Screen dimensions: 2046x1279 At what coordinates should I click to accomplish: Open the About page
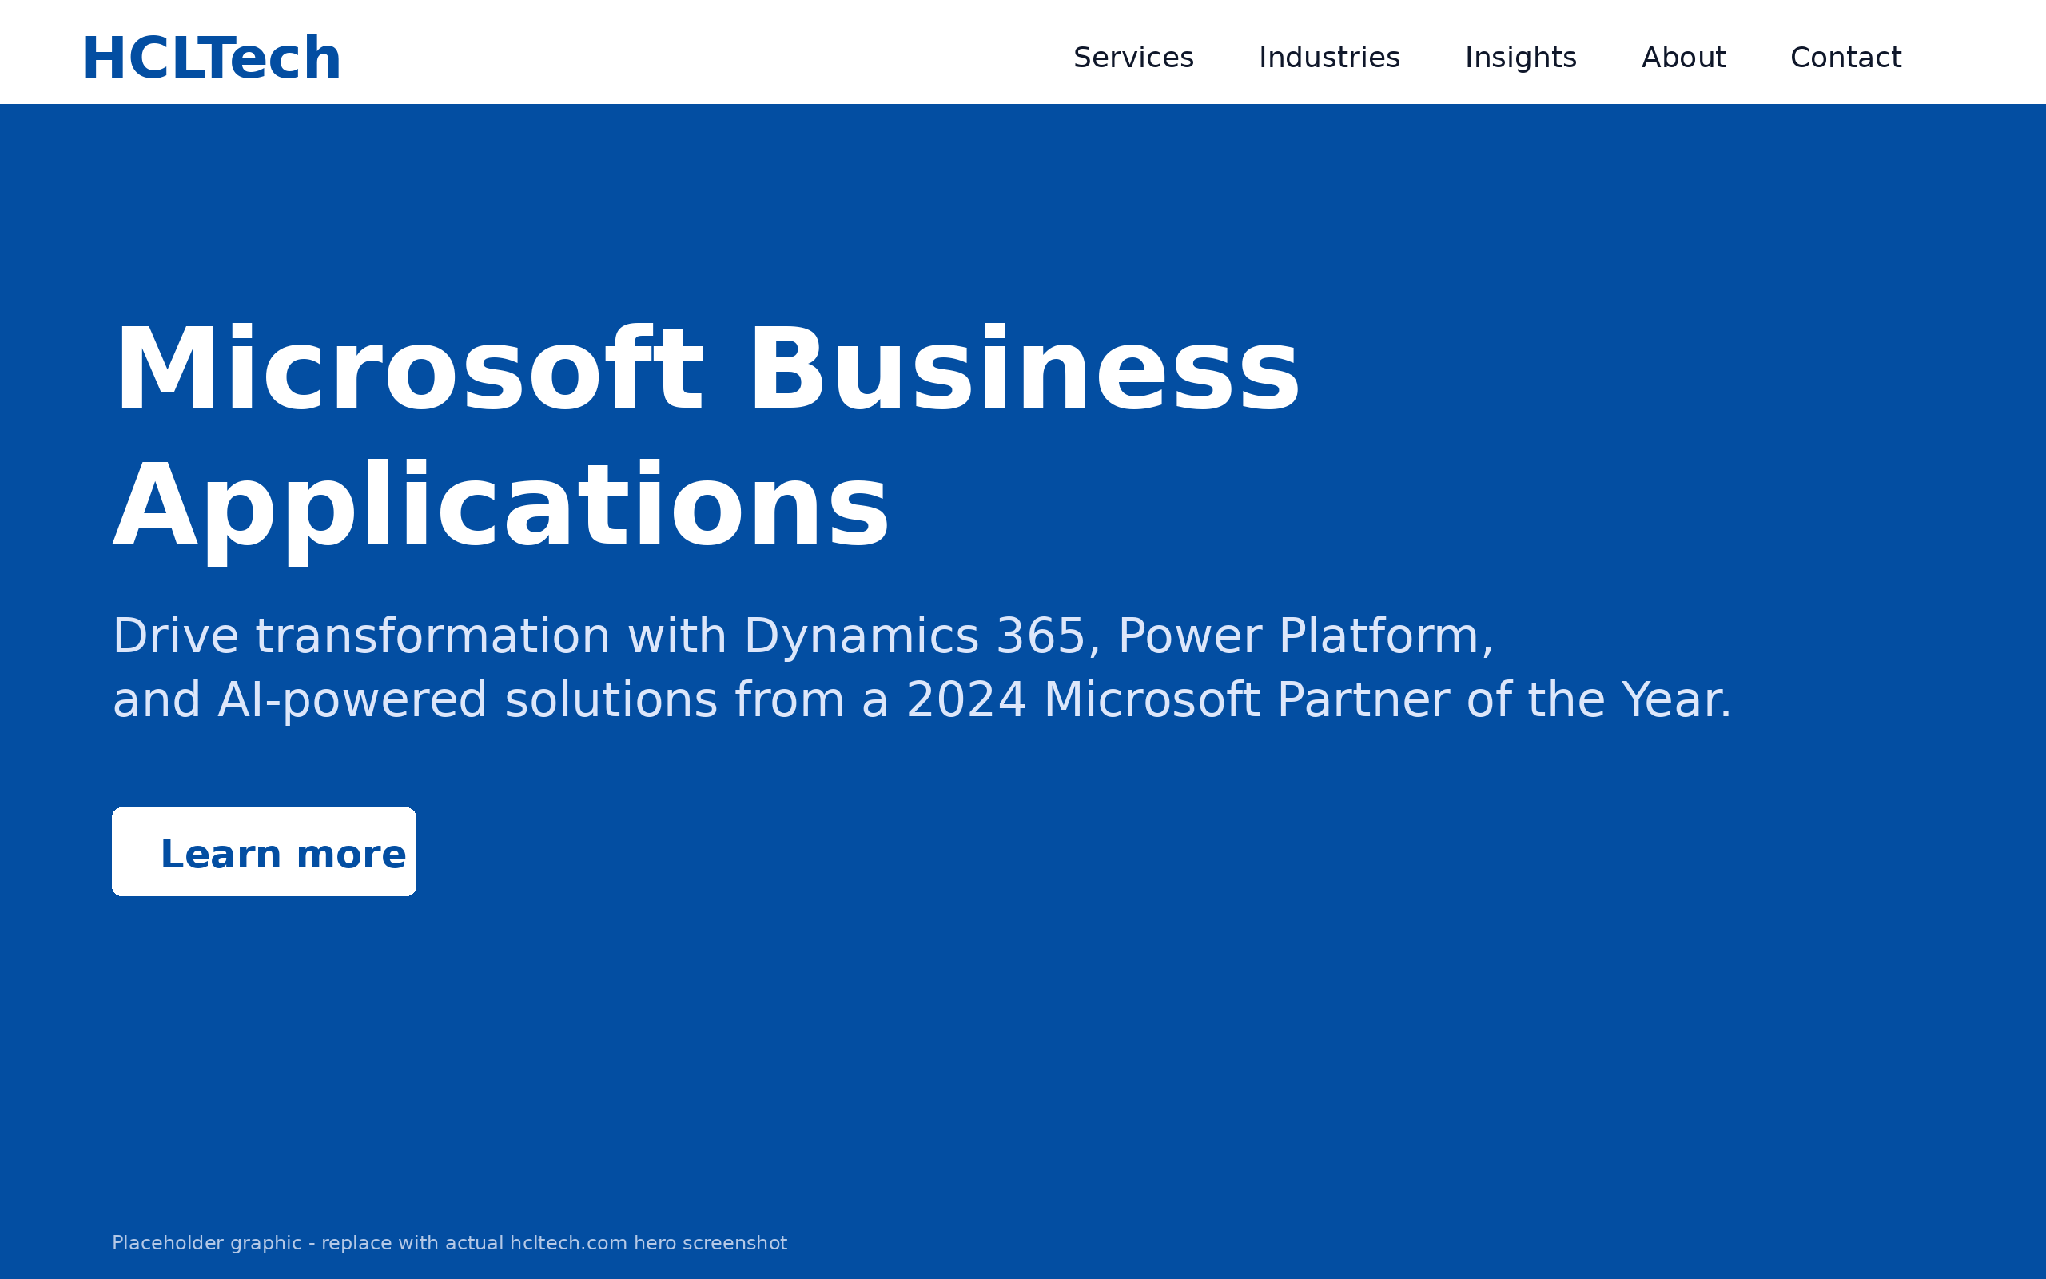(x=1683, y=58)
